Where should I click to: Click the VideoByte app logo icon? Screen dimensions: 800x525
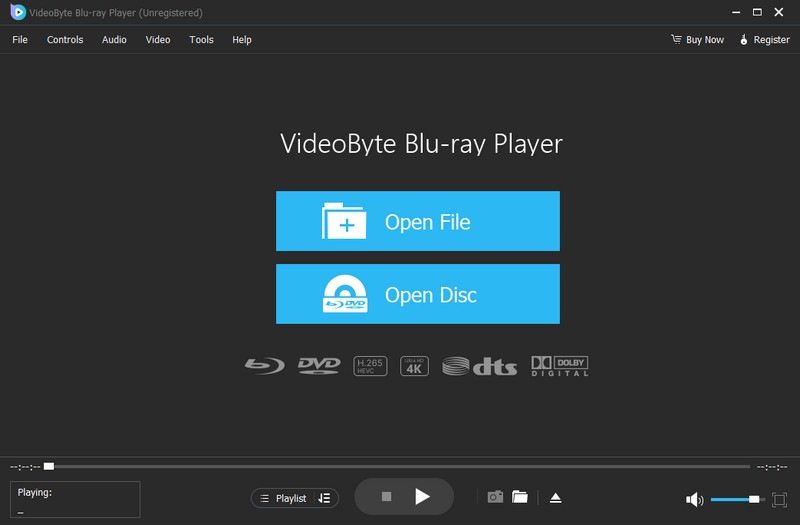point(18,12)
